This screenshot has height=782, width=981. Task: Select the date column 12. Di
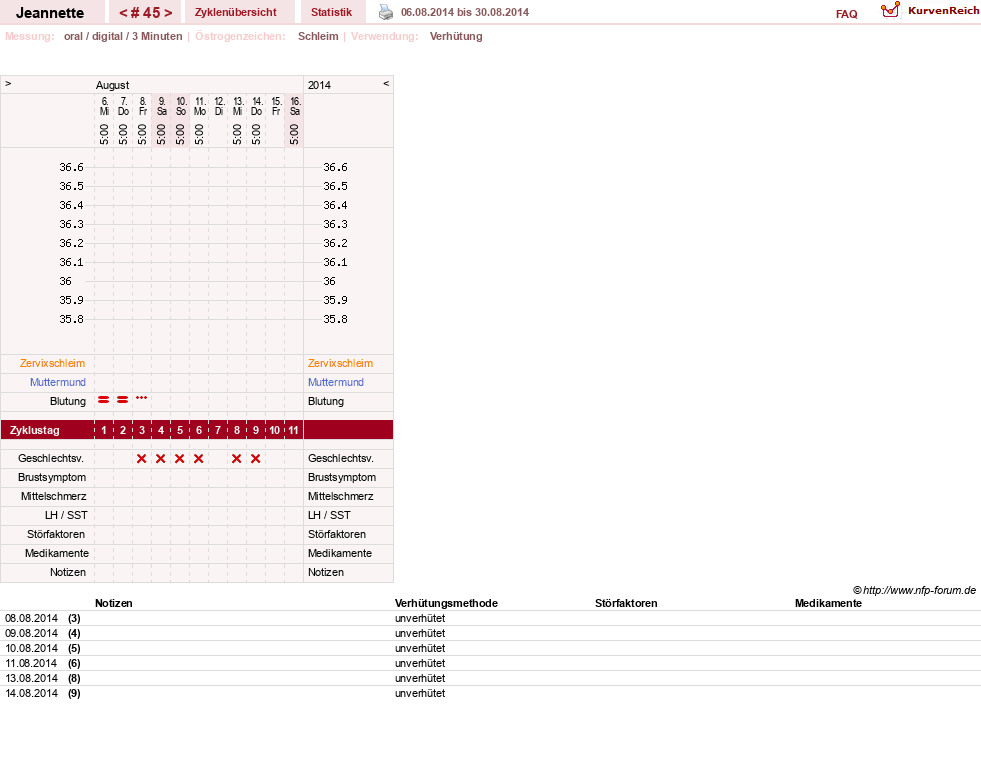point(219,106)
